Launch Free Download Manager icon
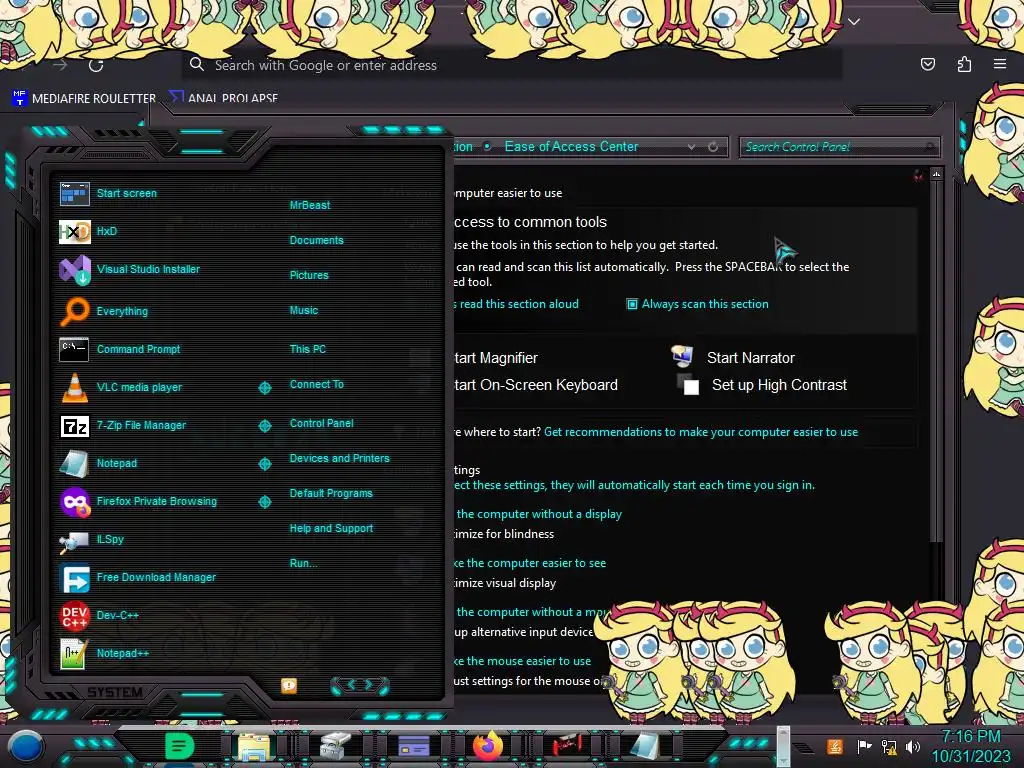This screenshot has width=1024, height=768. (x=74, y=578)
